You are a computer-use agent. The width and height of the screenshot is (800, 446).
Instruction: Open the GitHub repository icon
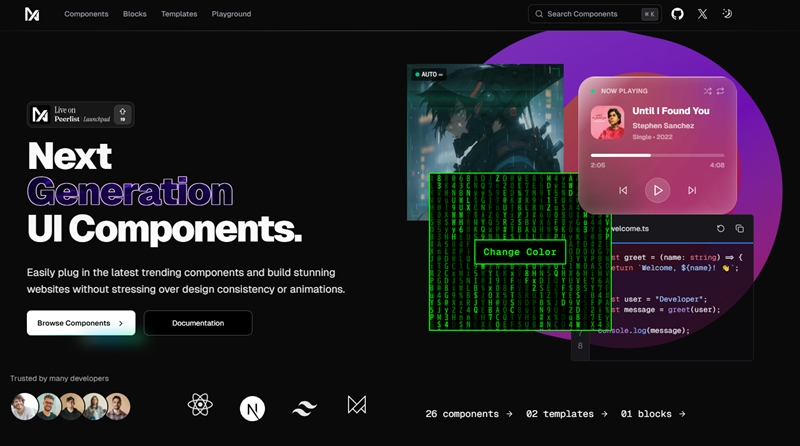677,14
